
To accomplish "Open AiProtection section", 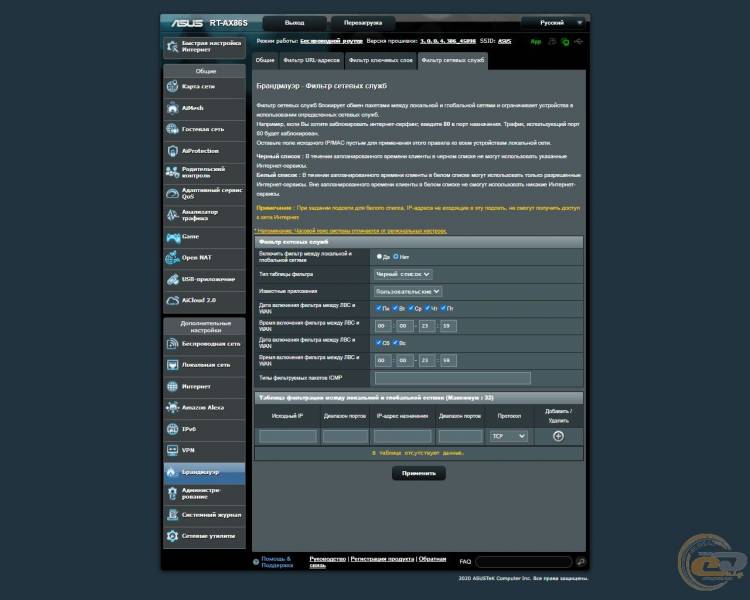I will [x=204, y=151].
